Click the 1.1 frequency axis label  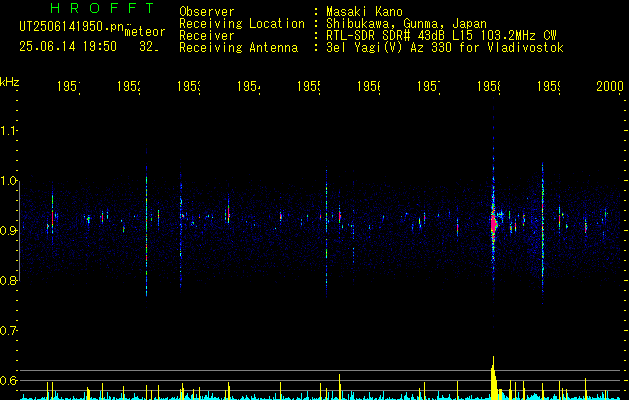click(x=9, y=130)
